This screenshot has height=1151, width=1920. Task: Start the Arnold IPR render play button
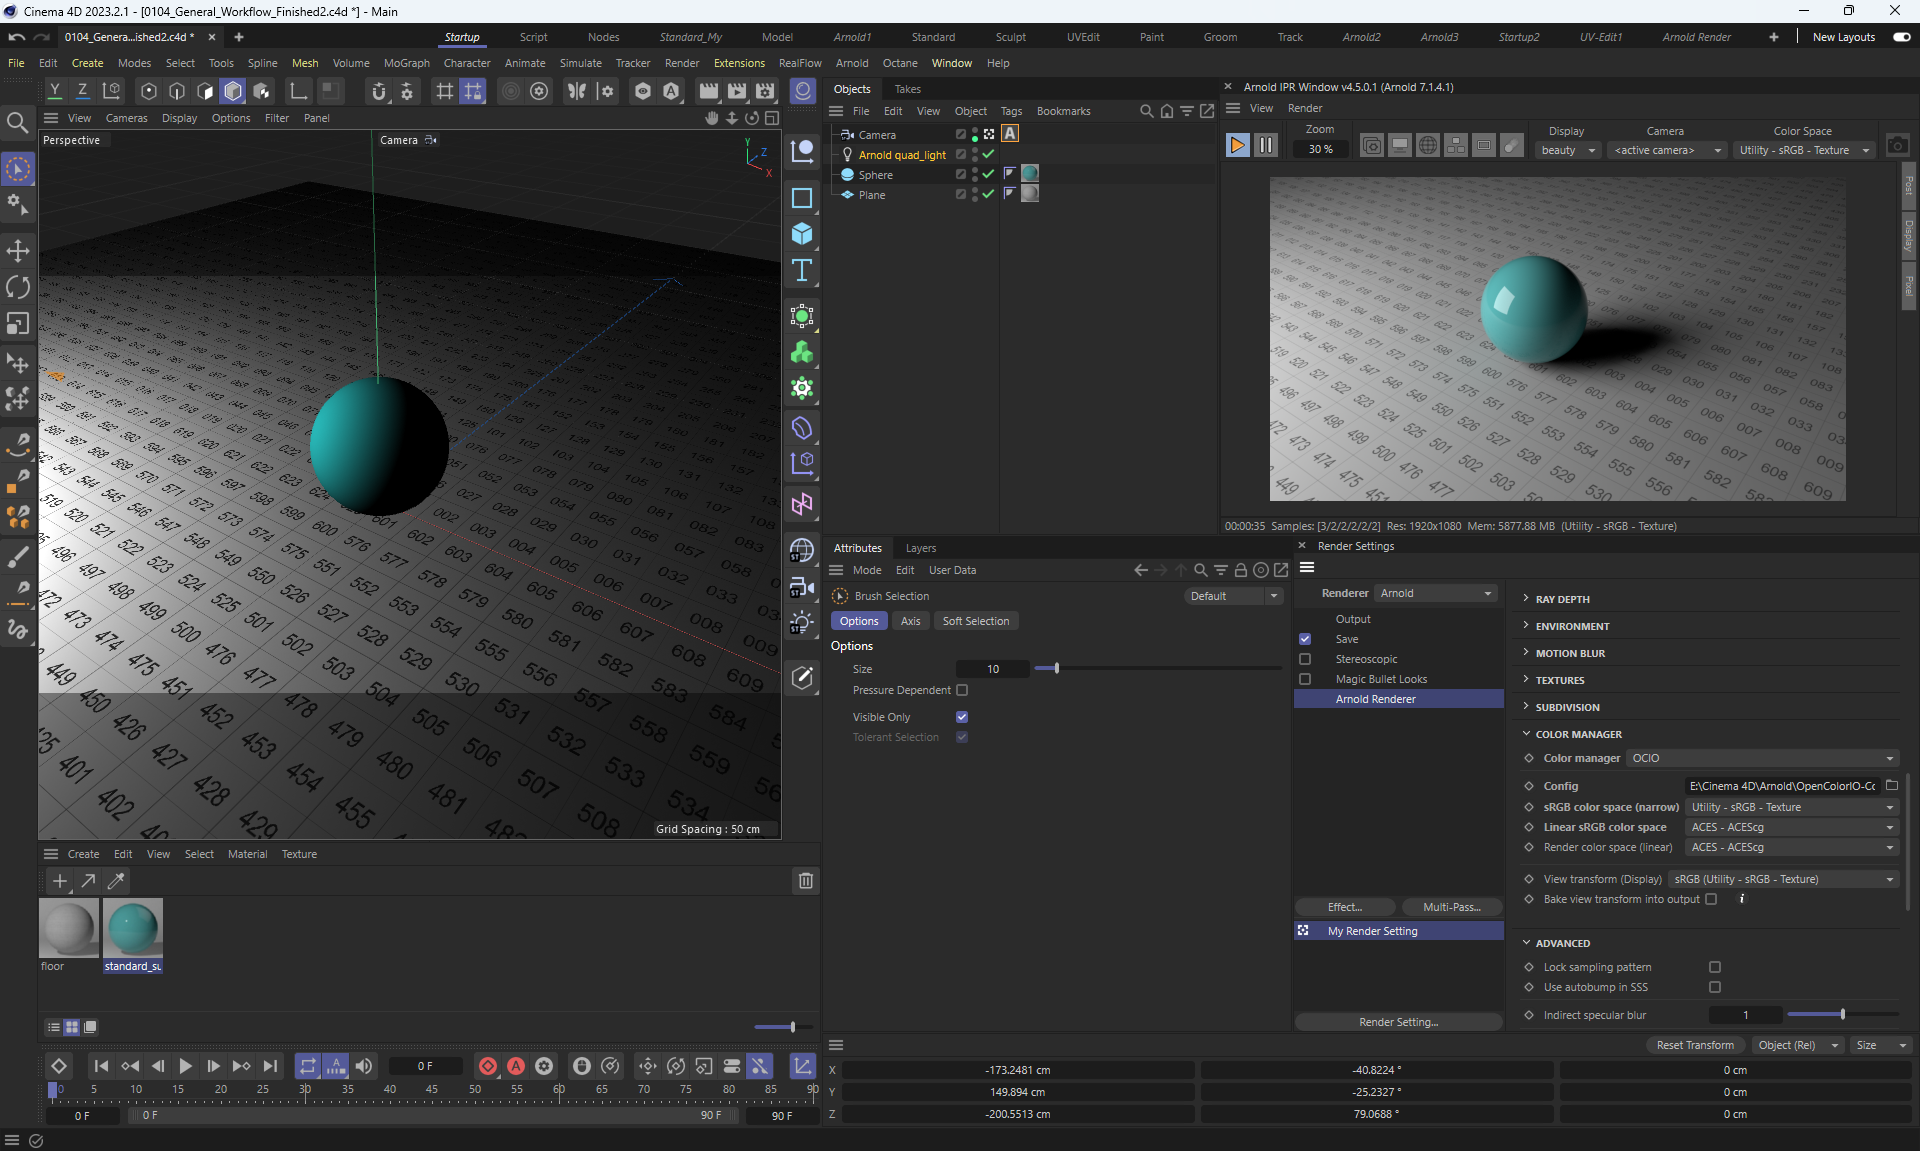pyautogui.click(x=1237, y=145)
